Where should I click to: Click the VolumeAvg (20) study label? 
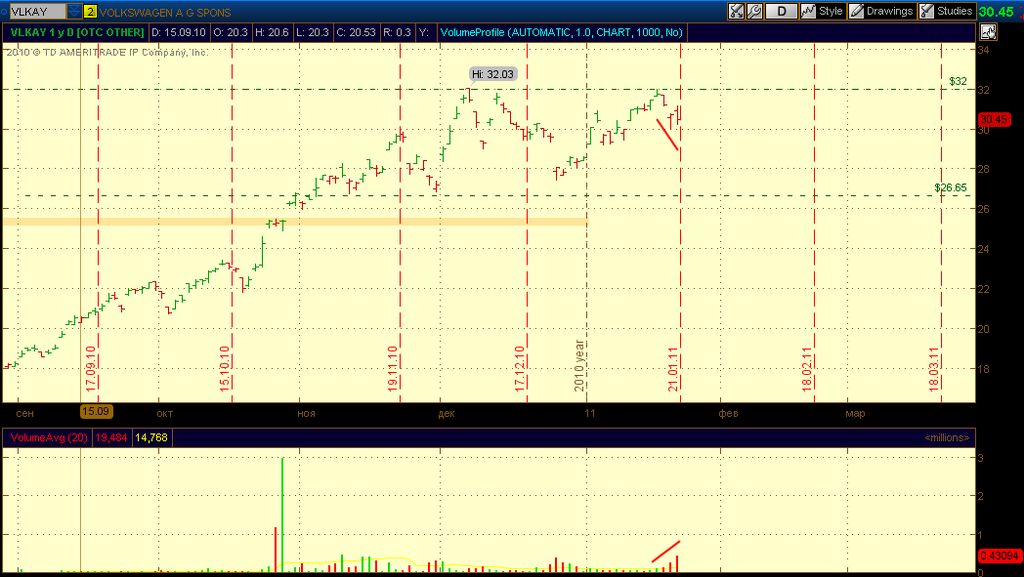click(49, 437)
